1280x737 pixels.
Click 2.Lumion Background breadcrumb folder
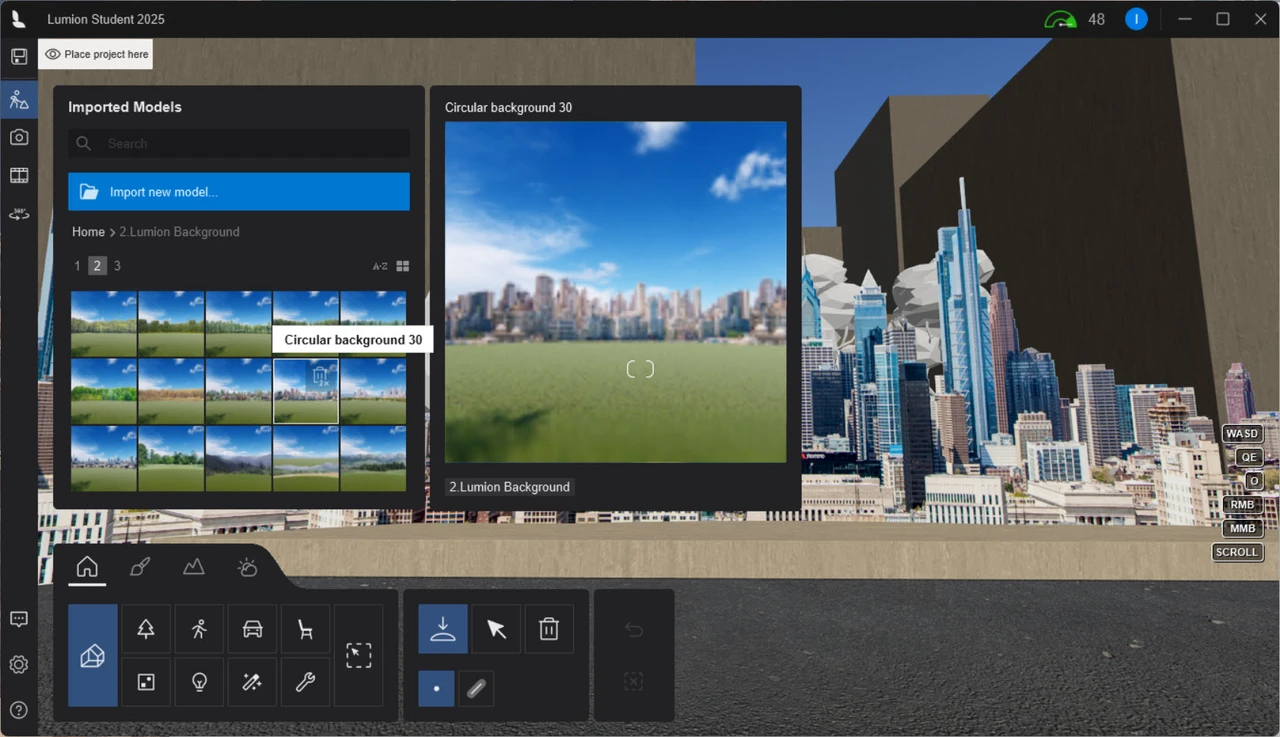pyautogui.click(x=179, y=232)
